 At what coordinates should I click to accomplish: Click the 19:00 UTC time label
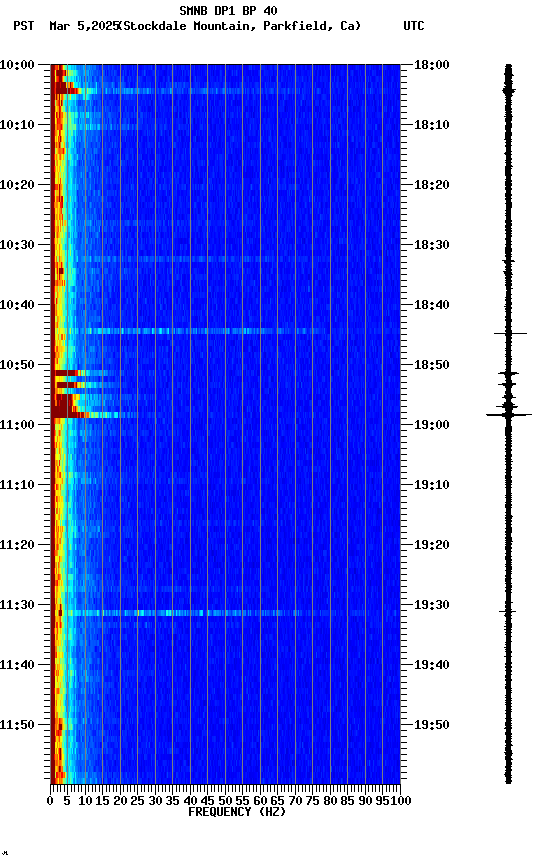tap(432, 425)
